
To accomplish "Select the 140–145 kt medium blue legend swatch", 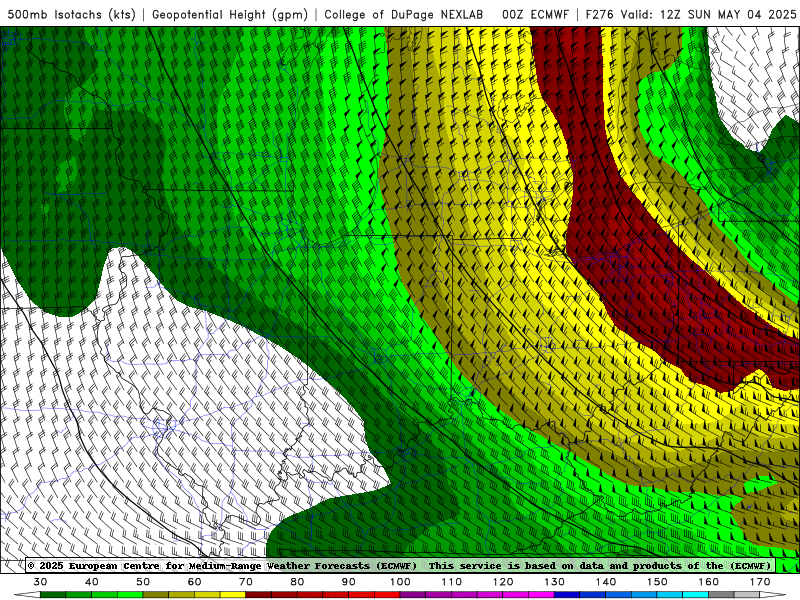I will (x=618, y=595).
